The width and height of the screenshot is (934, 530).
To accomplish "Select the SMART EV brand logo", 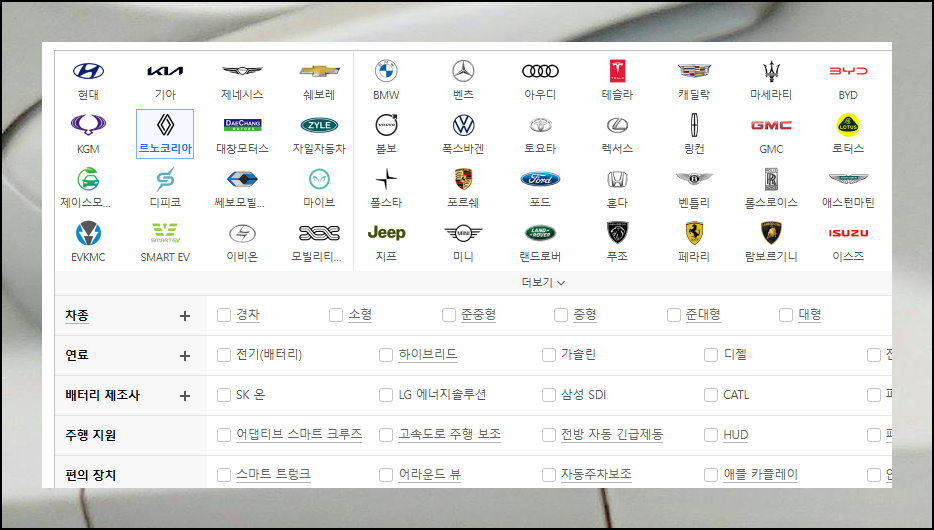I will pos(165,233).
